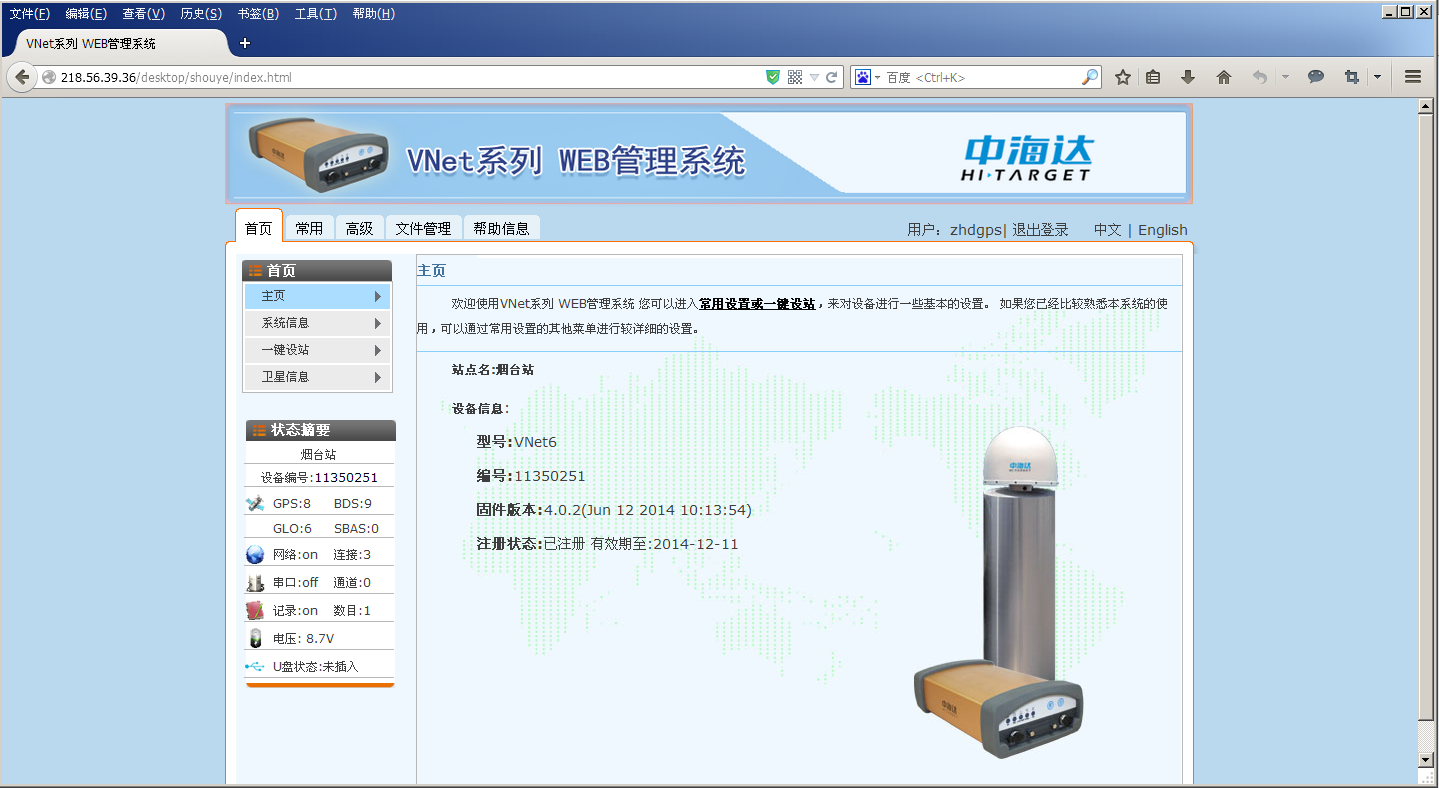Expand the 主页 sidebar arrow
Viewport: 1439px width, 788px height.
pos(378,296)
